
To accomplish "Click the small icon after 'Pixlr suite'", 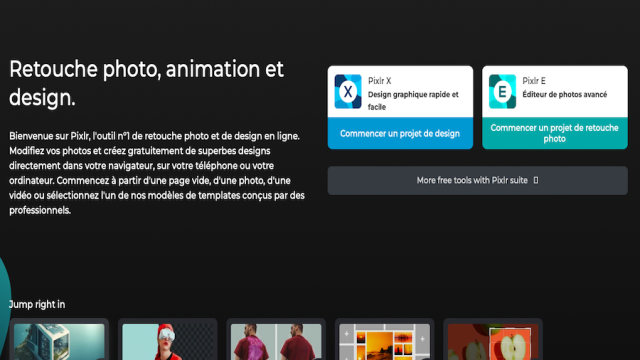I will tap(536, 180).
